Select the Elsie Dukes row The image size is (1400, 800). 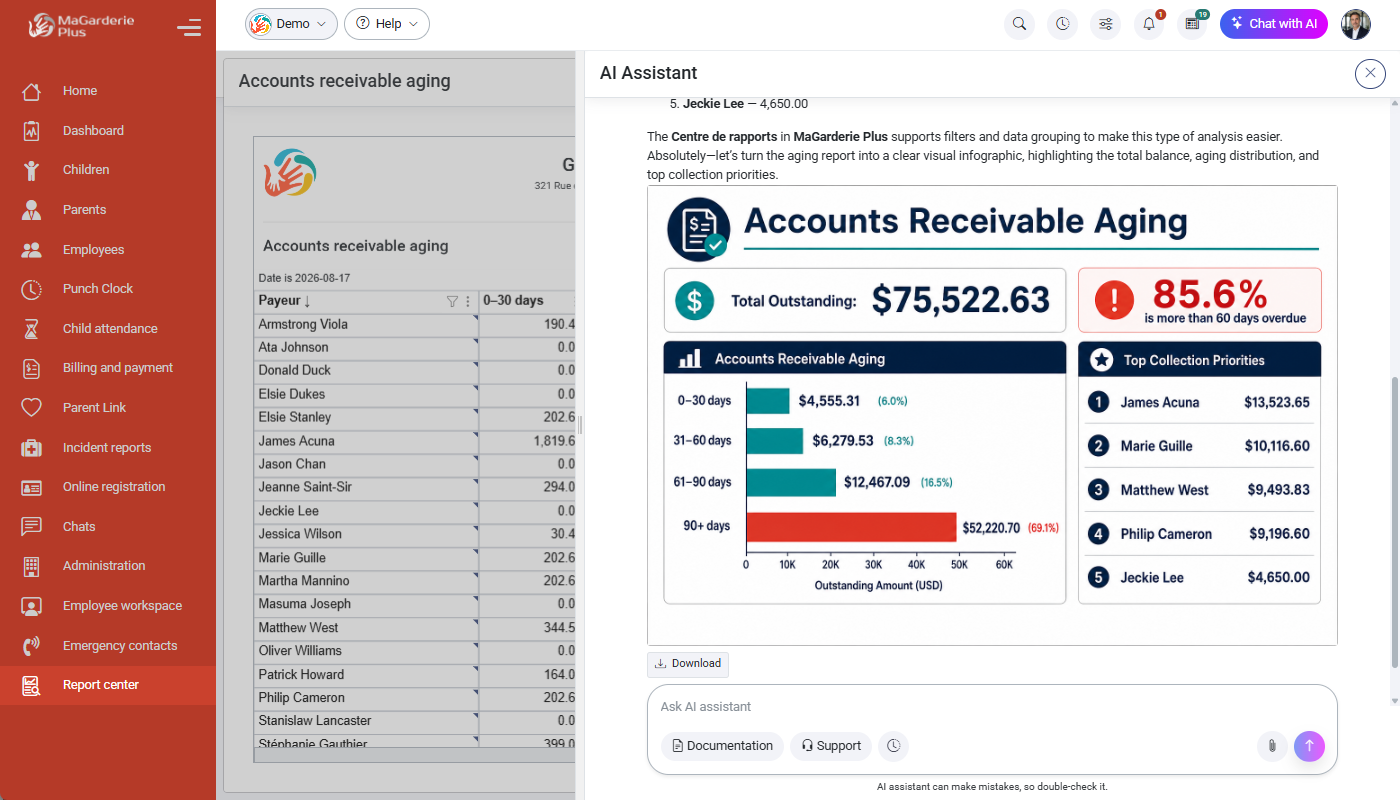pyautogui.click(x=415, y=395)
